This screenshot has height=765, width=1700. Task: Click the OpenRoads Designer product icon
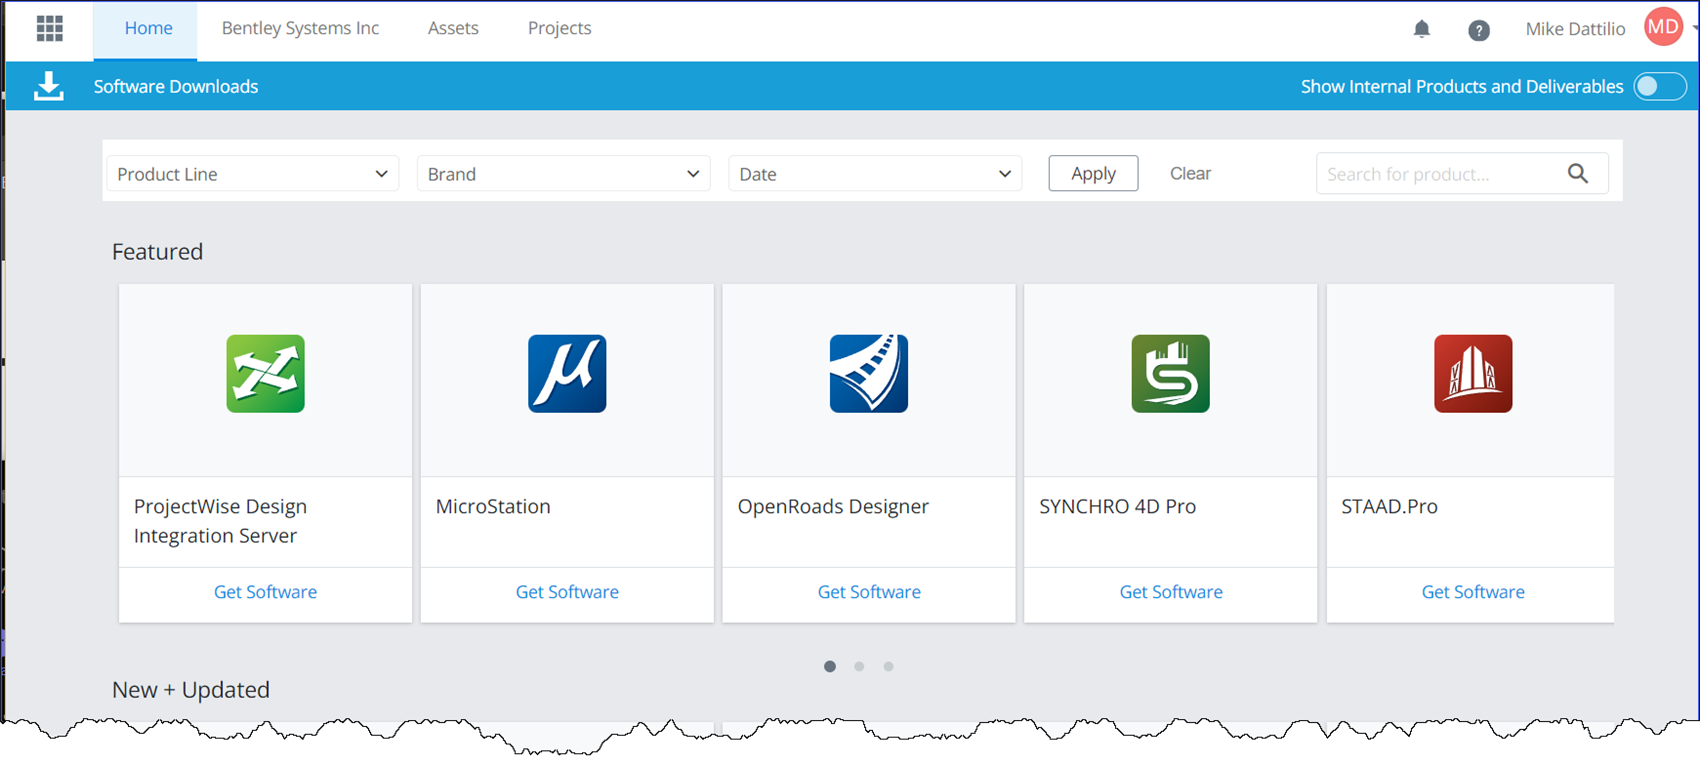tap(869, 374)
